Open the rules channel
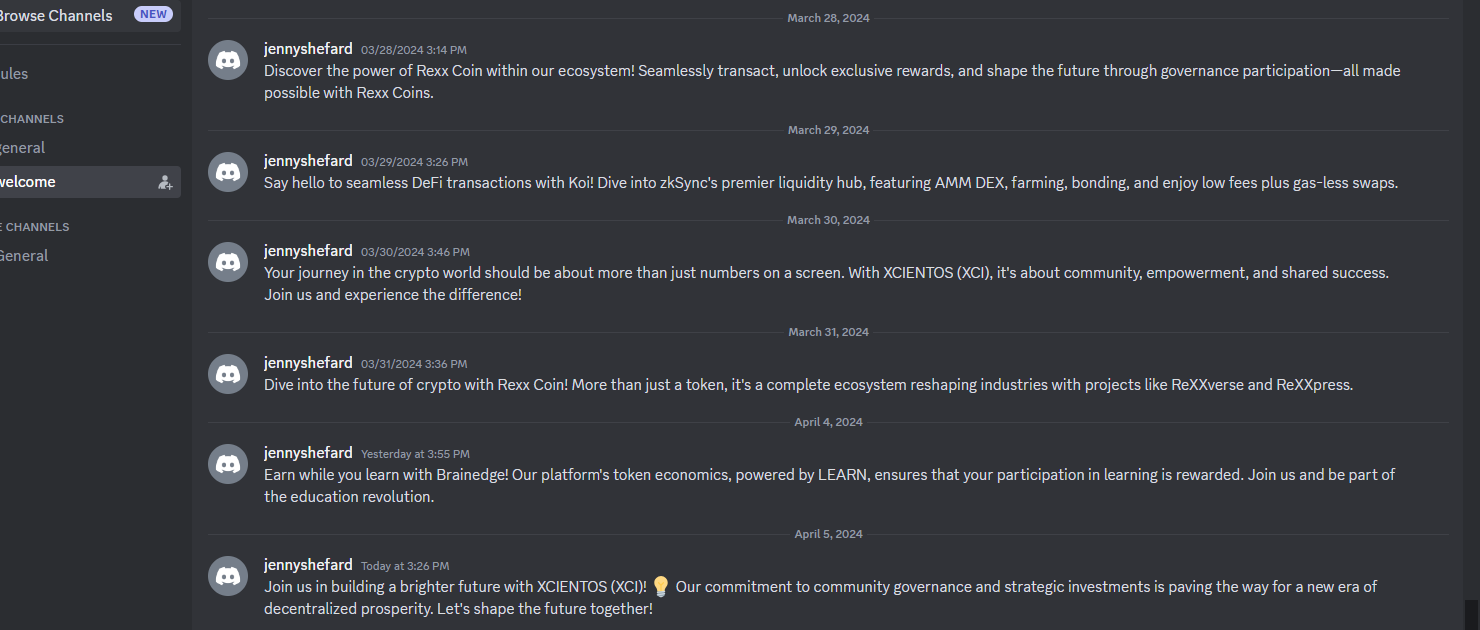Screen dimensions: 1480x630 14,73
